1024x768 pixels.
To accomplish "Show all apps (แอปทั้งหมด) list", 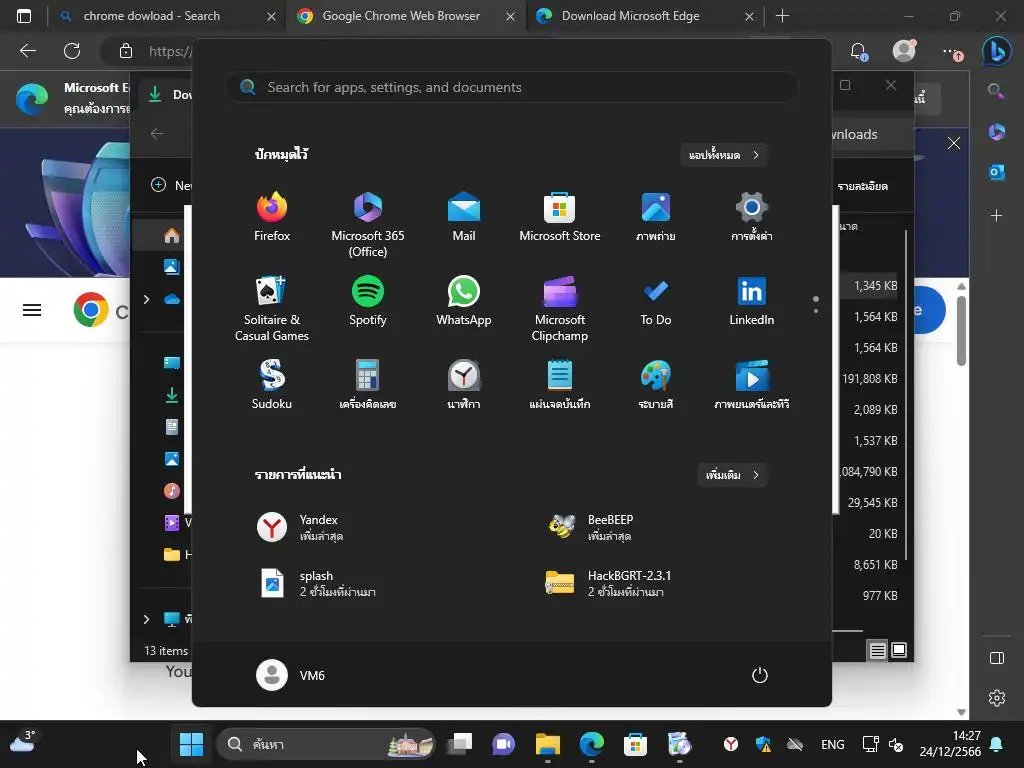I will [x=724, y=155].
